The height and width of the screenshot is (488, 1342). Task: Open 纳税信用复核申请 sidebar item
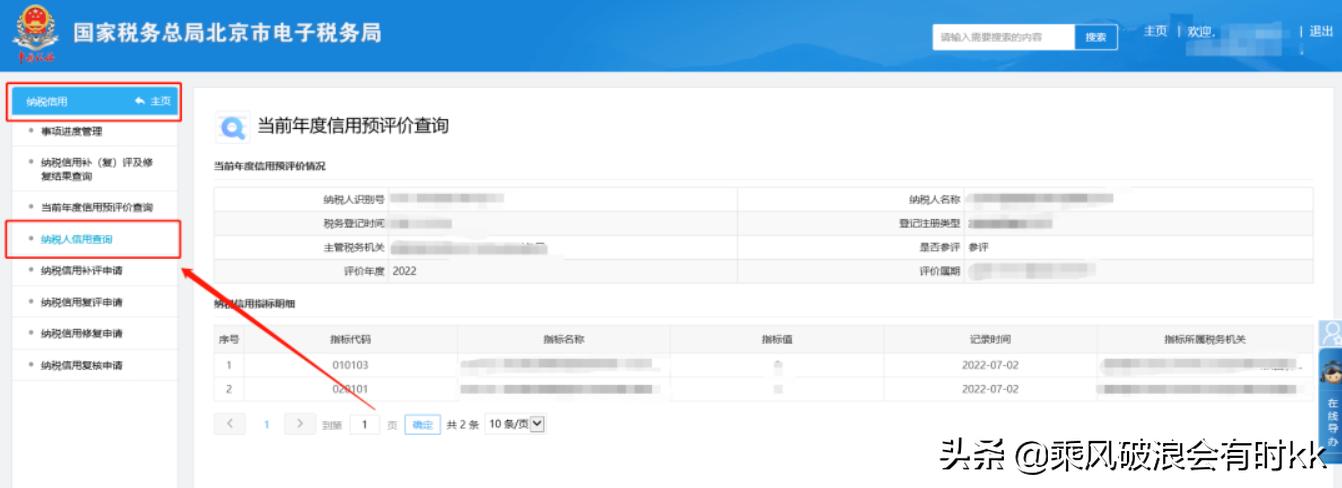pos(82,365)
